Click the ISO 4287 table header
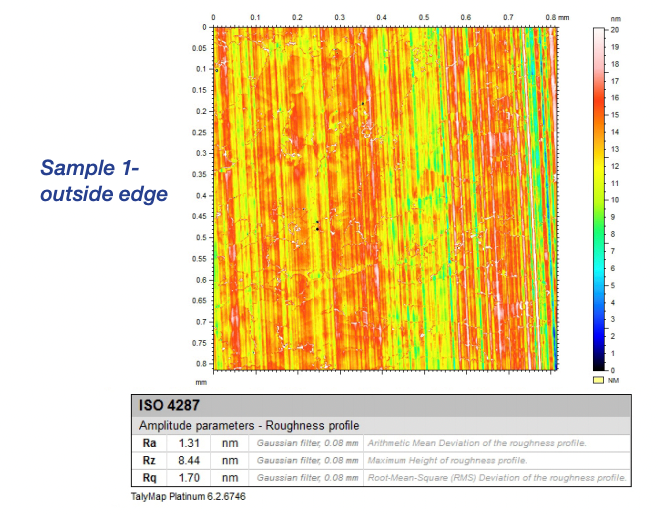 tap(165, 408)
